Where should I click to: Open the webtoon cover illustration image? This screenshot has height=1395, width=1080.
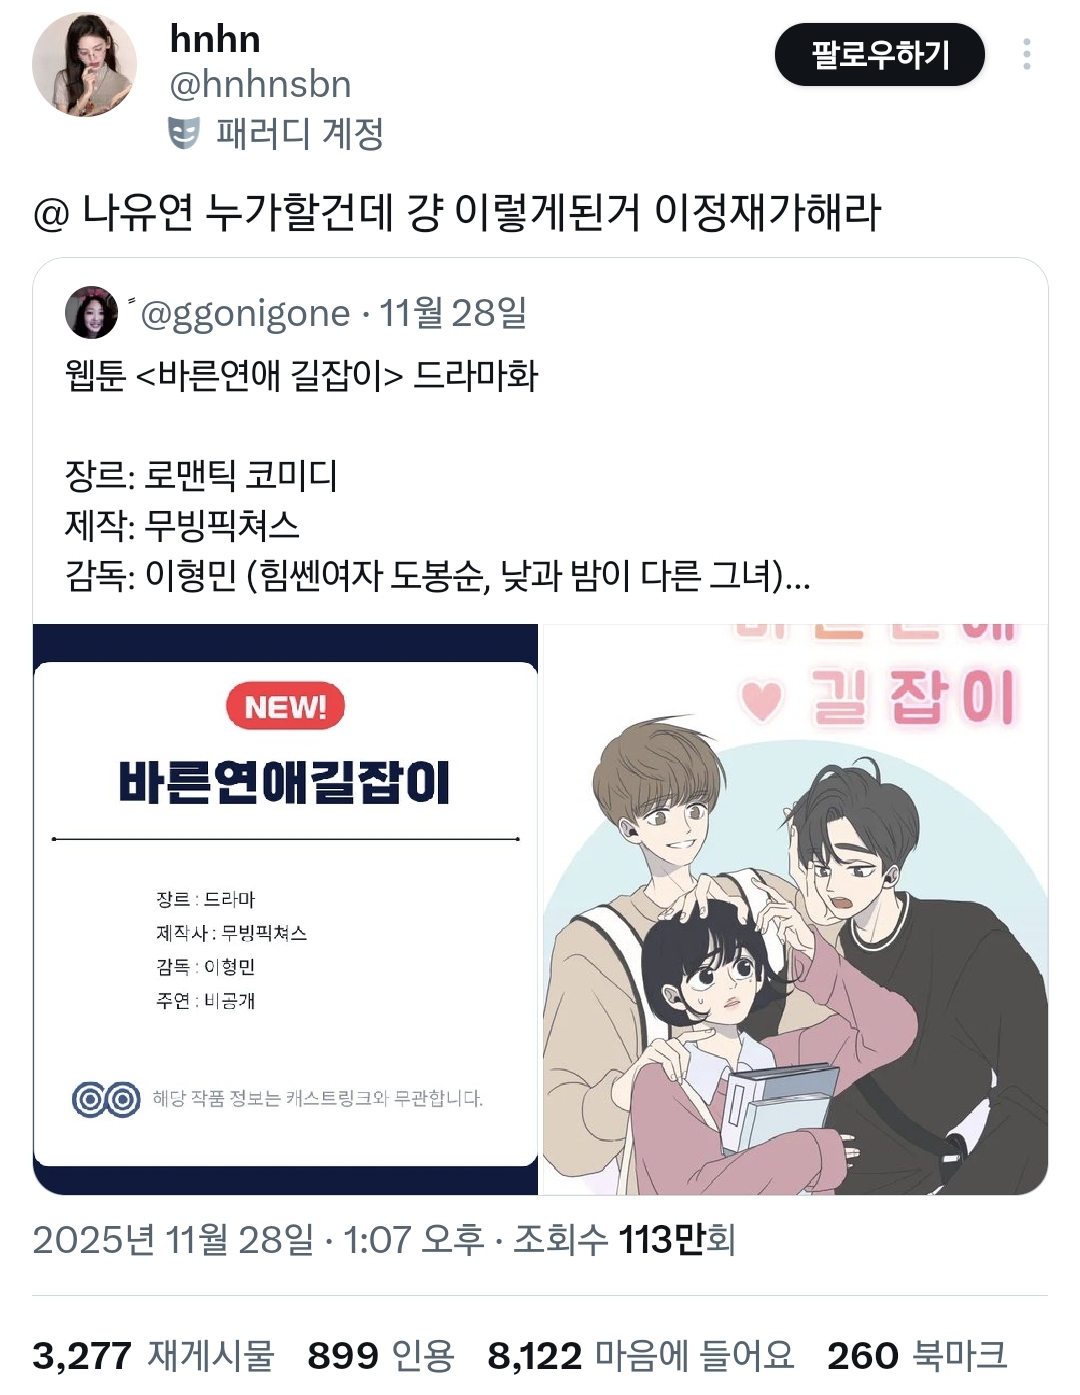(795, 909)
